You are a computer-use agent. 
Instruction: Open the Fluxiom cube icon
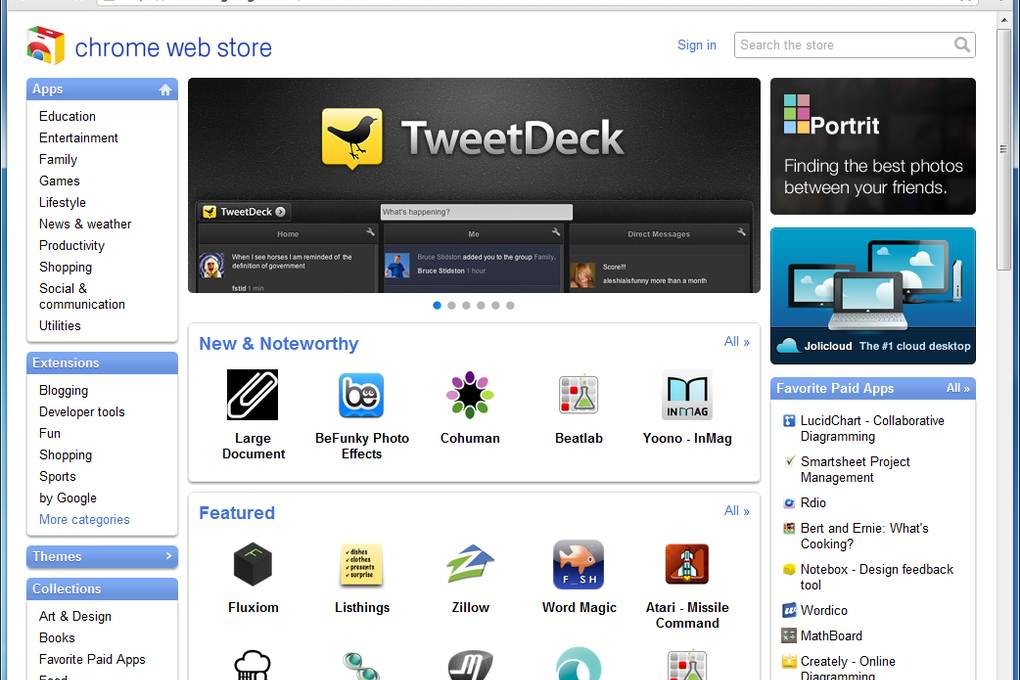coord(252,564)
